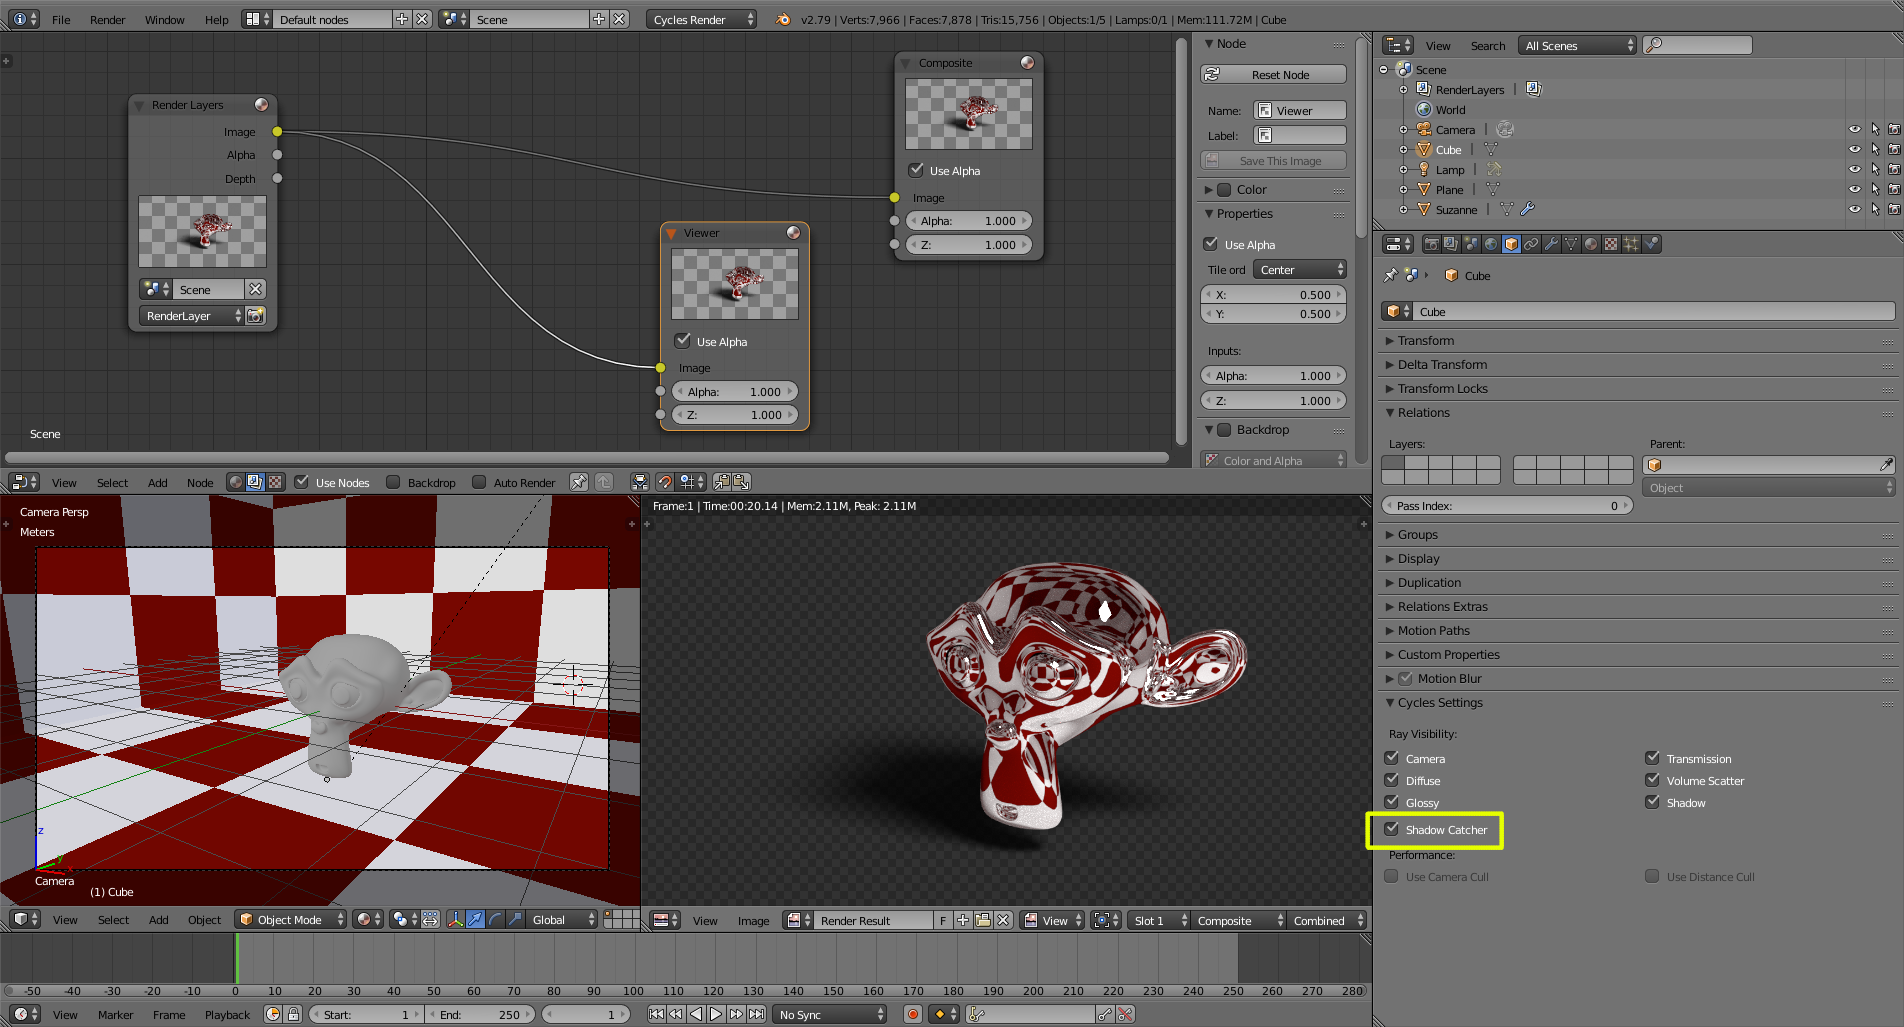
Task: Open the Slot 1 dropdown
Action: [1160, 920]
